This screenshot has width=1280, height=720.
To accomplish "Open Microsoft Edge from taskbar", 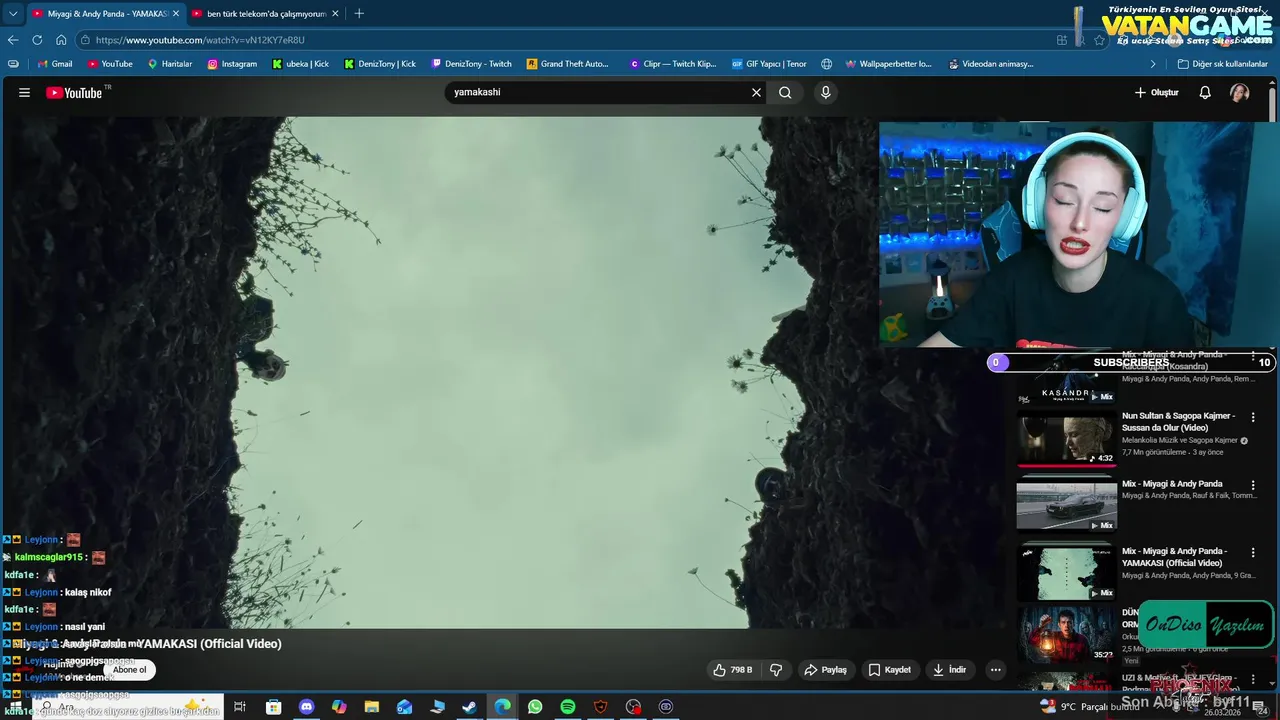I will tap(502, 707).
